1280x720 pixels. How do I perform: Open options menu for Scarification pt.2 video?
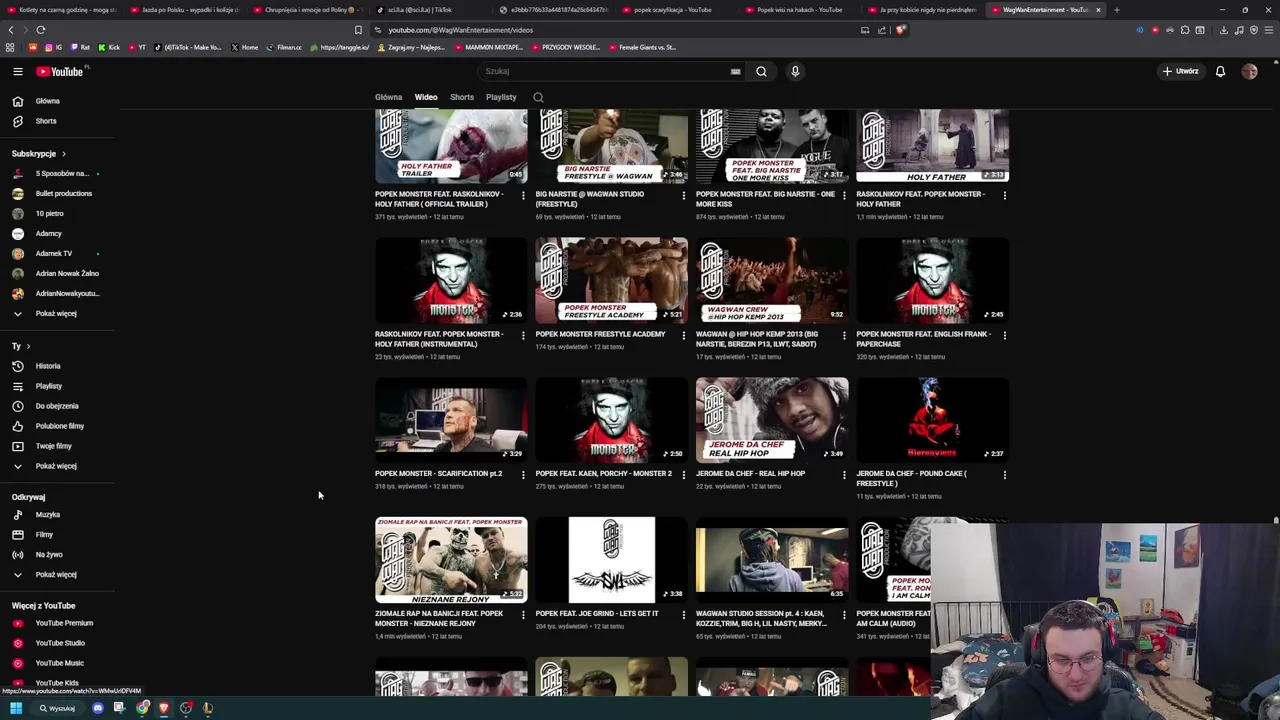point(523,475)
